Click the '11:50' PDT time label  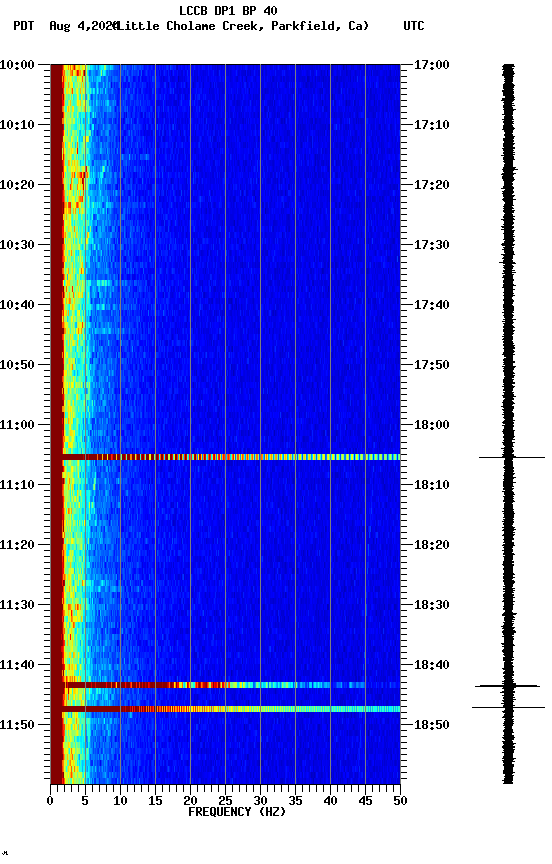pyautogui.click(x=17, y=725)
